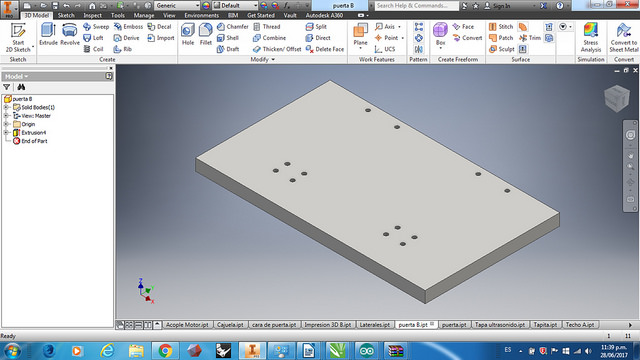Image resolution: width=640 pixels, height=360 pixels.
Task: Expand the Extrusion4 feature node
Action: point(6,133)
